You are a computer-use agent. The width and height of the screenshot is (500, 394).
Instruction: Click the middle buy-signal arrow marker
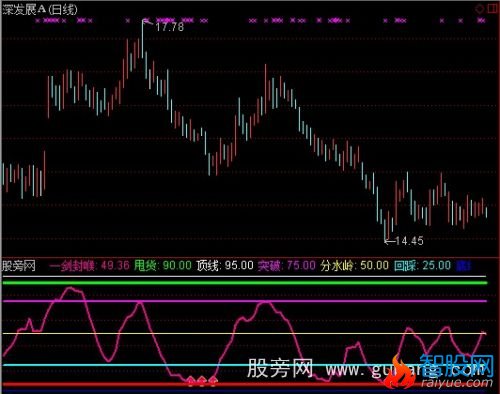click(x=202, y=381)
